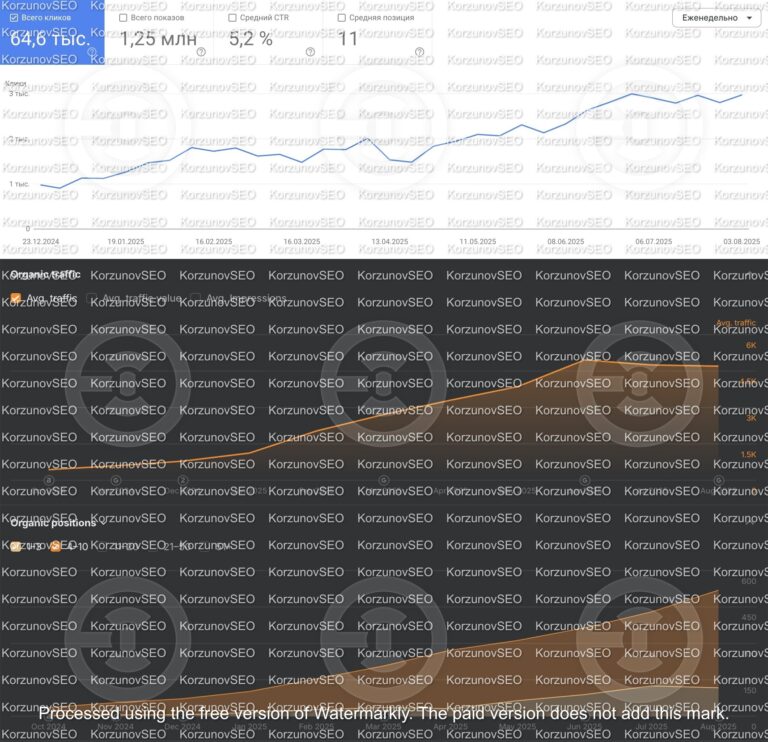Click the 19.01.2025 axis date
This screenshot has width=768, height=742.
(126, 241)
